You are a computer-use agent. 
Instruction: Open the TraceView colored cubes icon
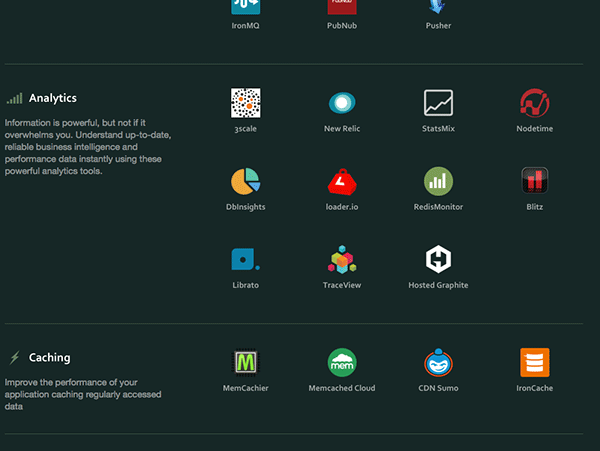tap(342, 259)
